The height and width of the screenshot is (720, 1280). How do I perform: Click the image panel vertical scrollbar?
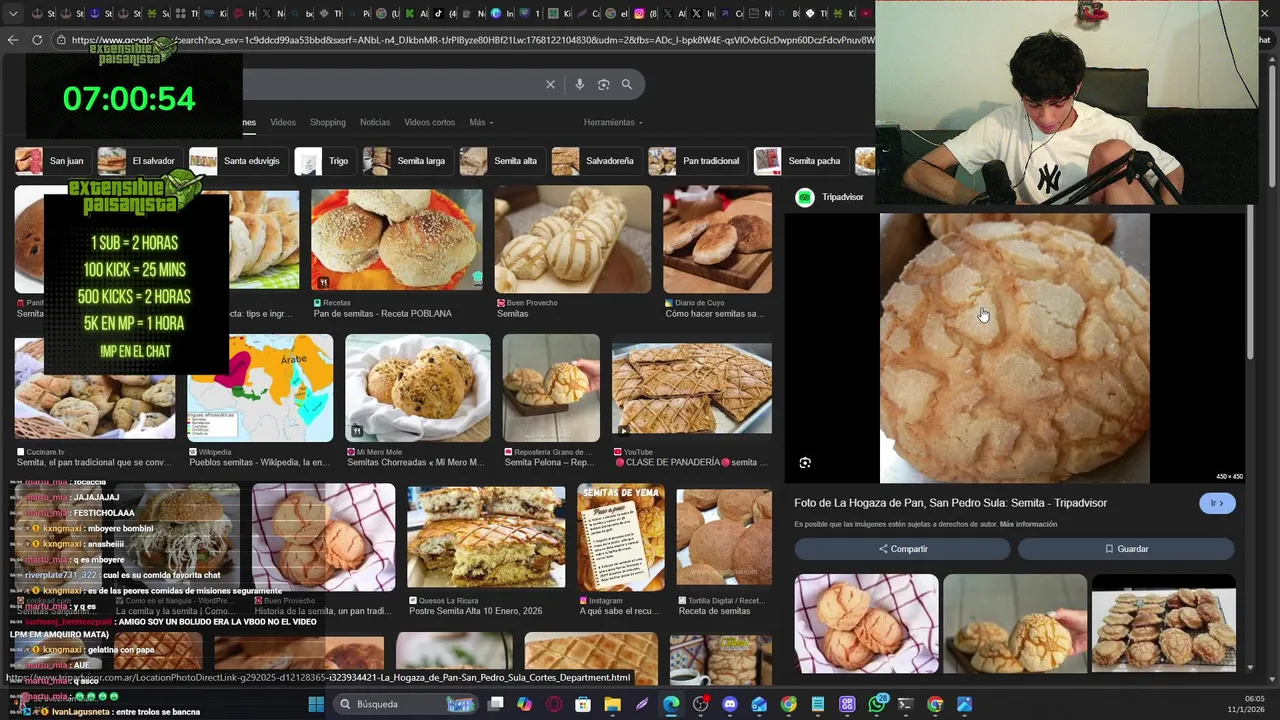1250,283
